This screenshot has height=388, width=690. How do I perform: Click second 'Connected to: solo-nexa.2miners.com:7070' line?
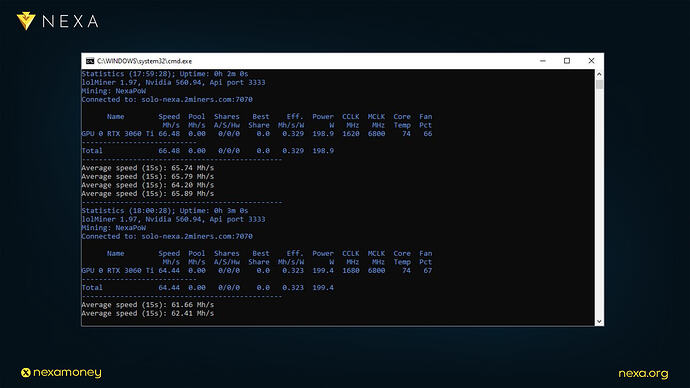click(x=167, y=236)
